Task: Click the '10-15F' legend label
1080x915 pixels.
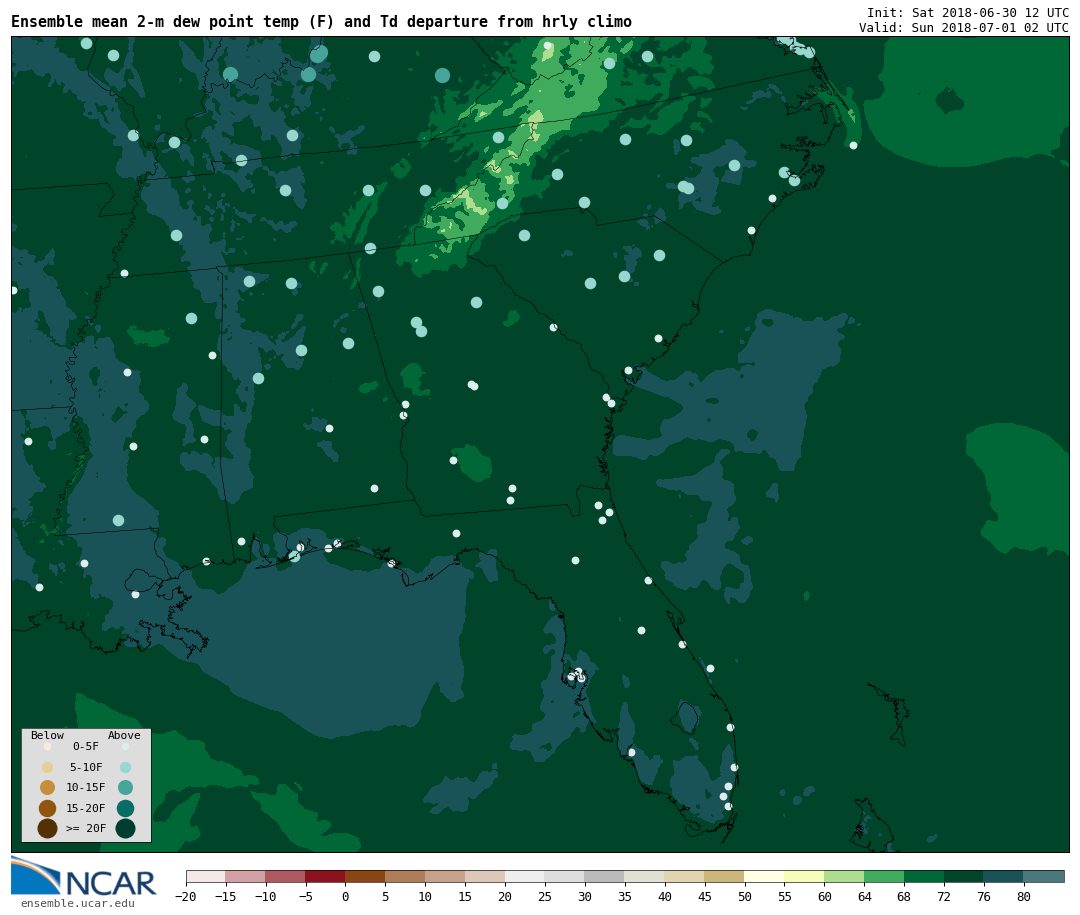Action: pos(86,787)
